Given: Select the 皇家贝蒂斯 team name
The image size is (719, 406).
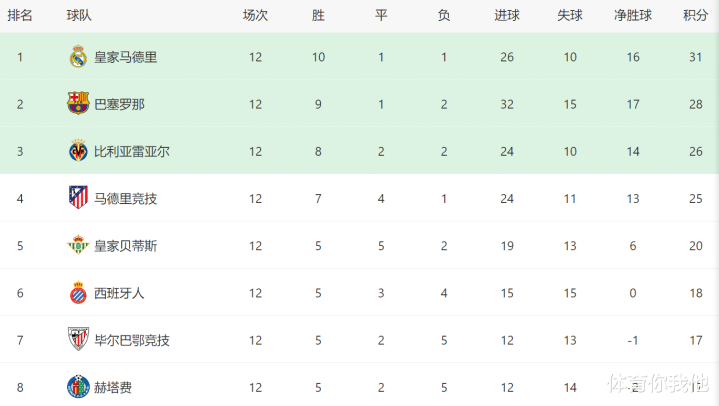Looking at the screenshot, I should (x=125, y=245).
